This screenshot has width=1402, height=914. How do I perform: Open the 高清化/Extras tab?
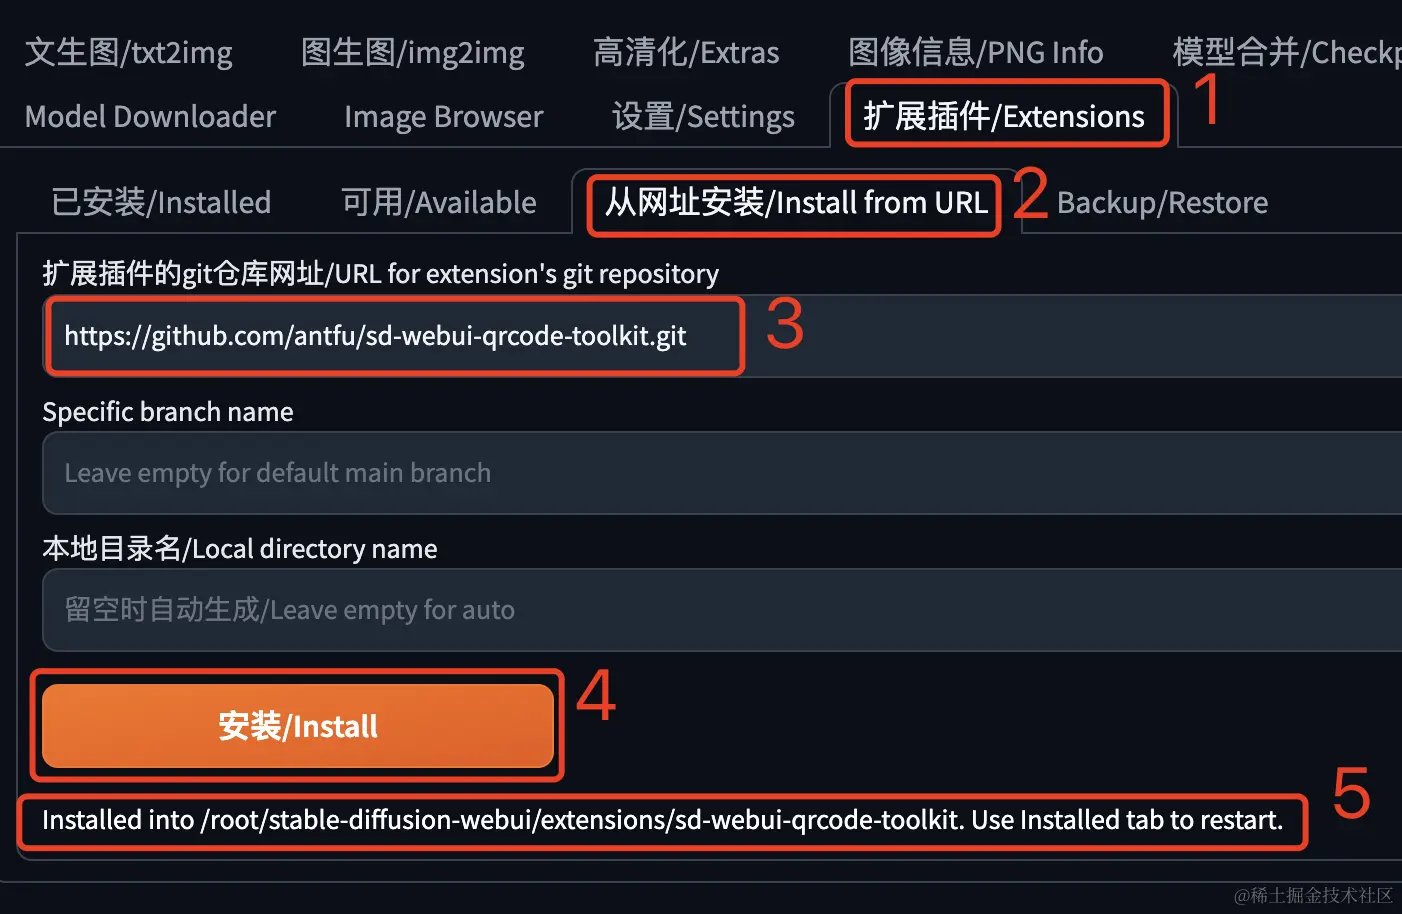[686, 52]
